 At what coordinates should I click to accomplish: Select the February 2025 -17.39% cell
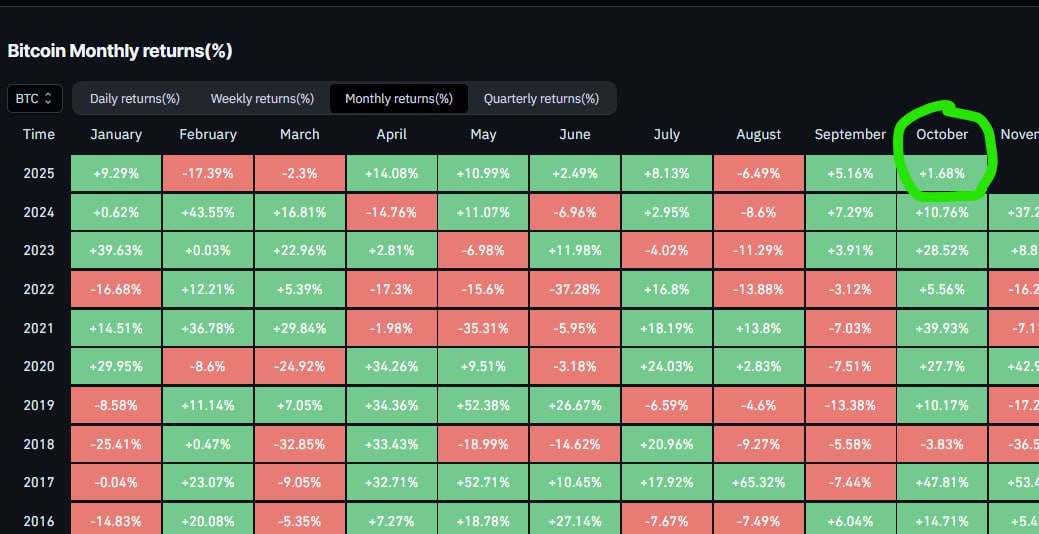click(208, 173)
